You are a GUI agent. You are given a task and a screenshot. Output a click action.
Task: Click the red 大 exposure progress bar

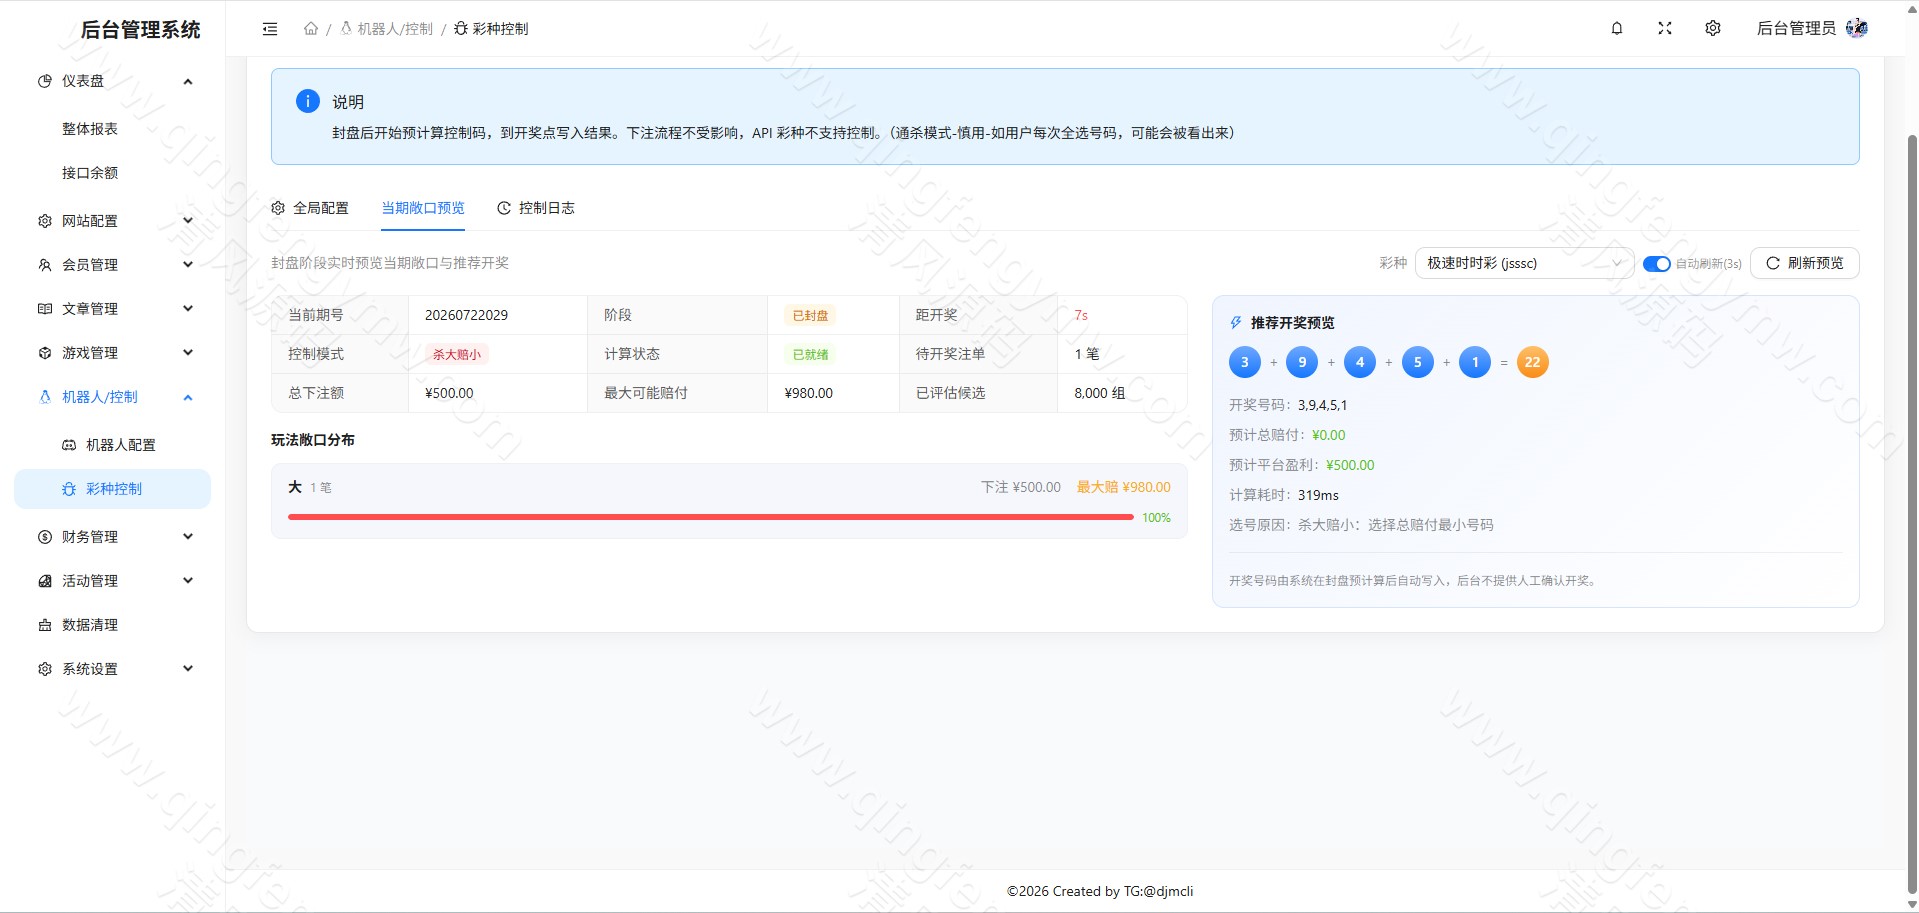click(x=710, y=517)
